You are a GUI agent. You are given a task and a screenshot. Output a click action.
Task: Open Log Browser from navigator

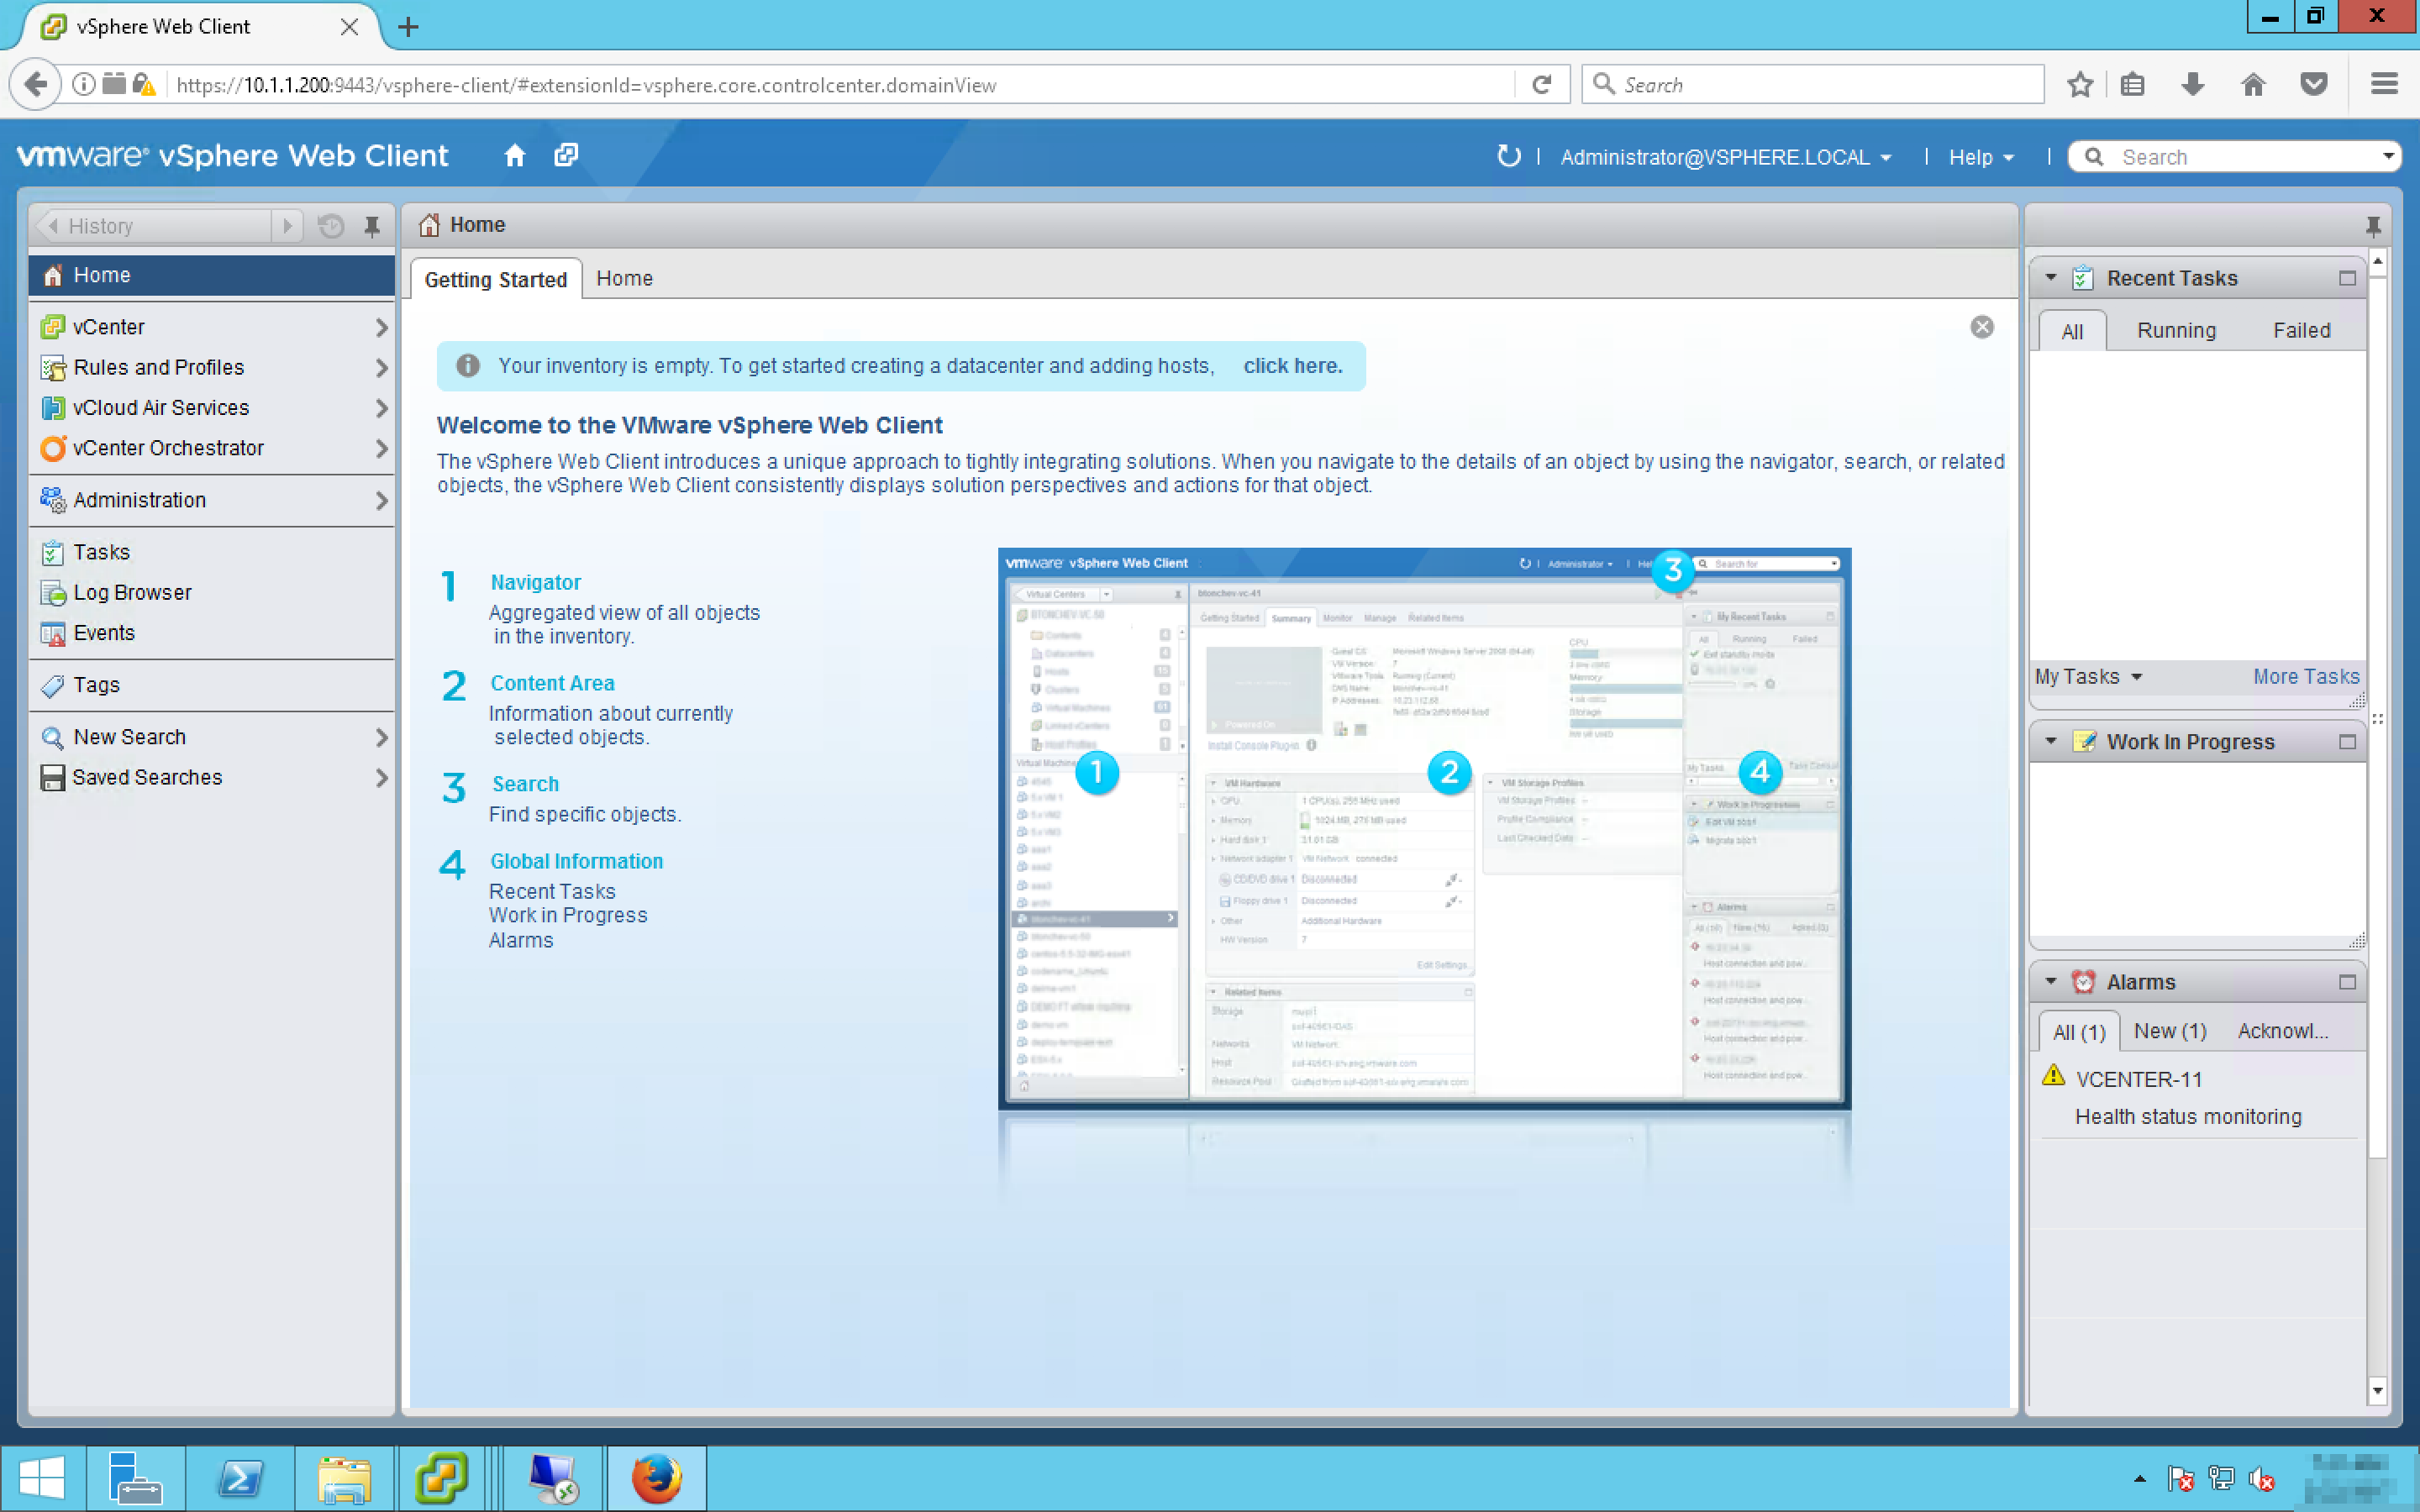(x=132, y=593)
